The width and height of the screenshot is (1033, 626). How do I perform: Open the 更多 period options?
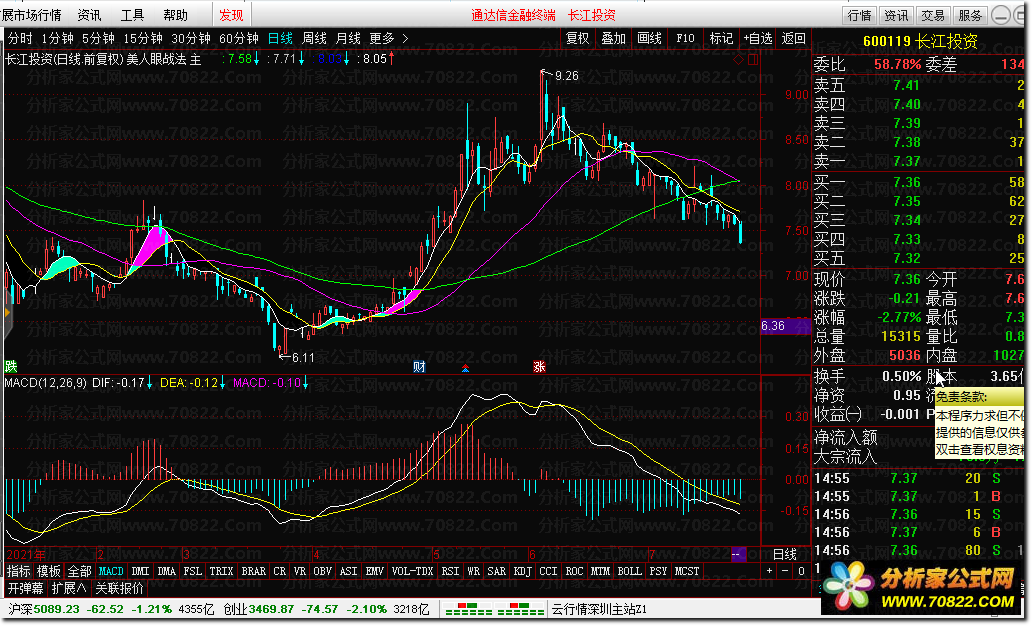pos(381,39)
